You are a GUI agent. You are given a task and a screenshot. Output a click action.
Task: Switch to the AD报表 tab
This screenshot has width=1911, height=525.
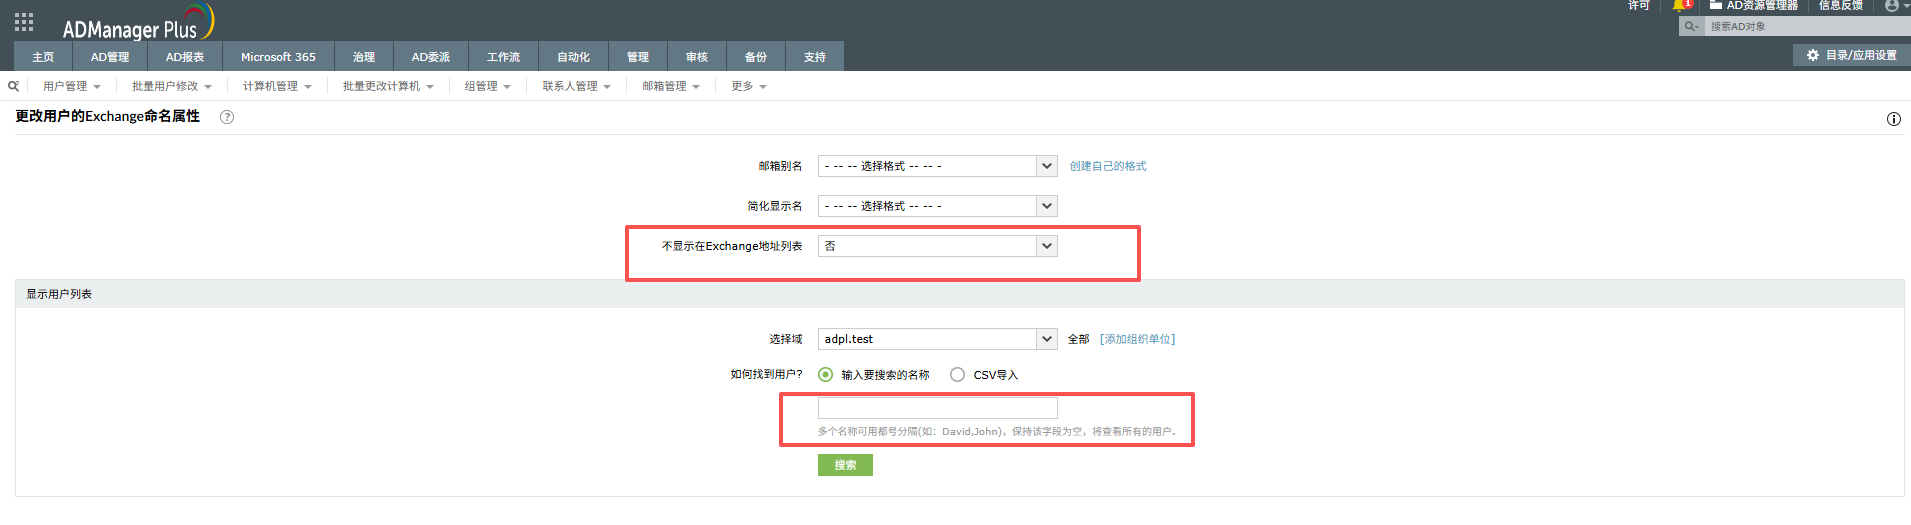pos(185,57)
